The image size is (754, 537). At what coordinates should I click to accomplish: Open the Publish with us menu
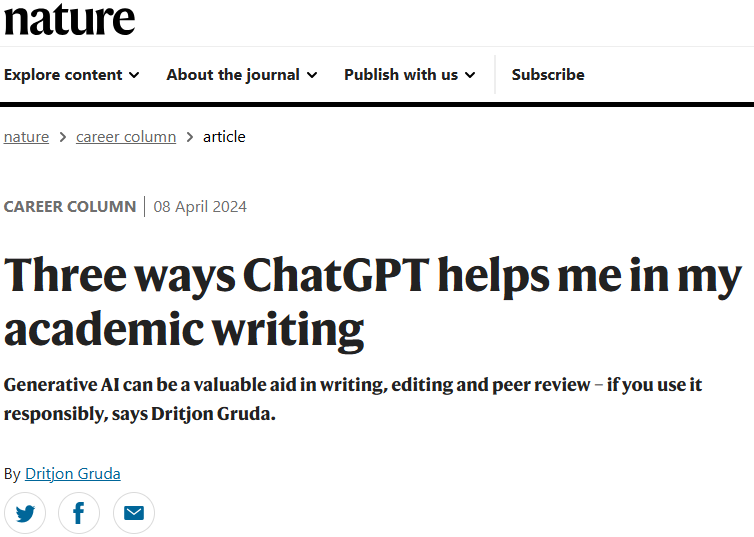point(410,75)
